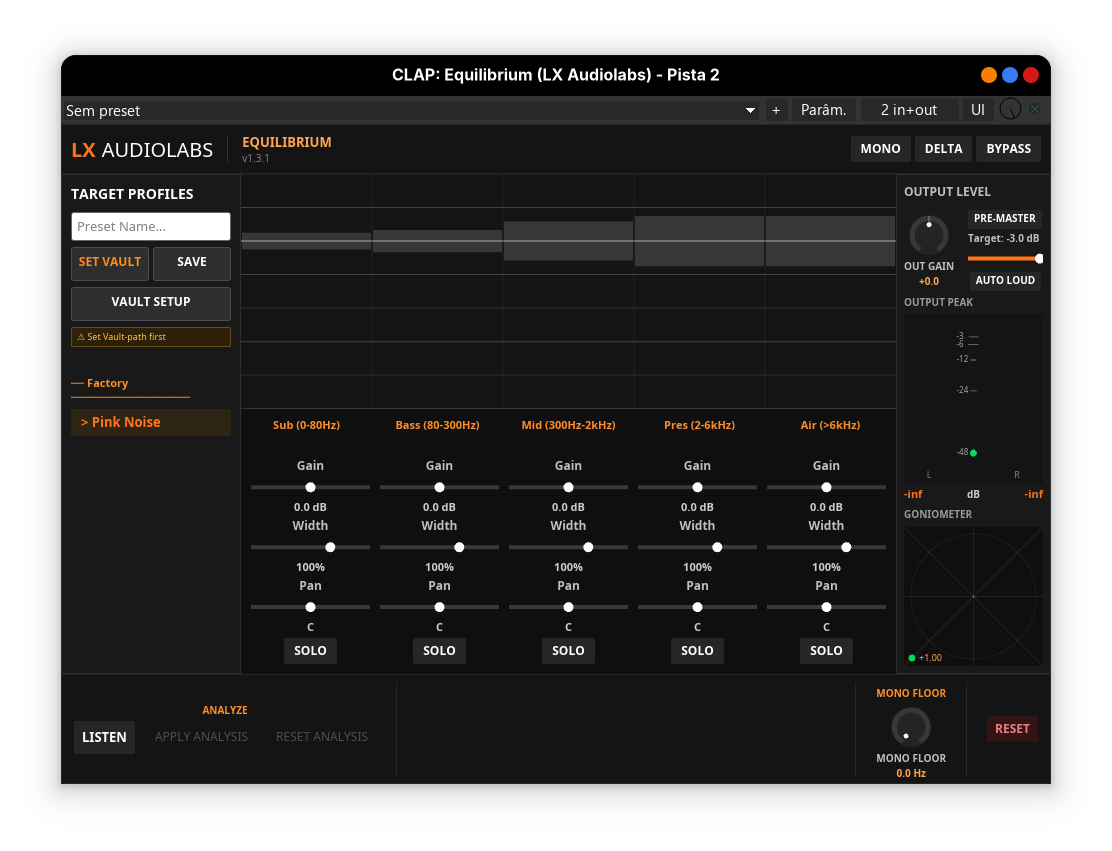The width and height of the screenshot is (1112, 851).
Task: Open the 2 in+out routing menu
Action: (x=908, y=110)
